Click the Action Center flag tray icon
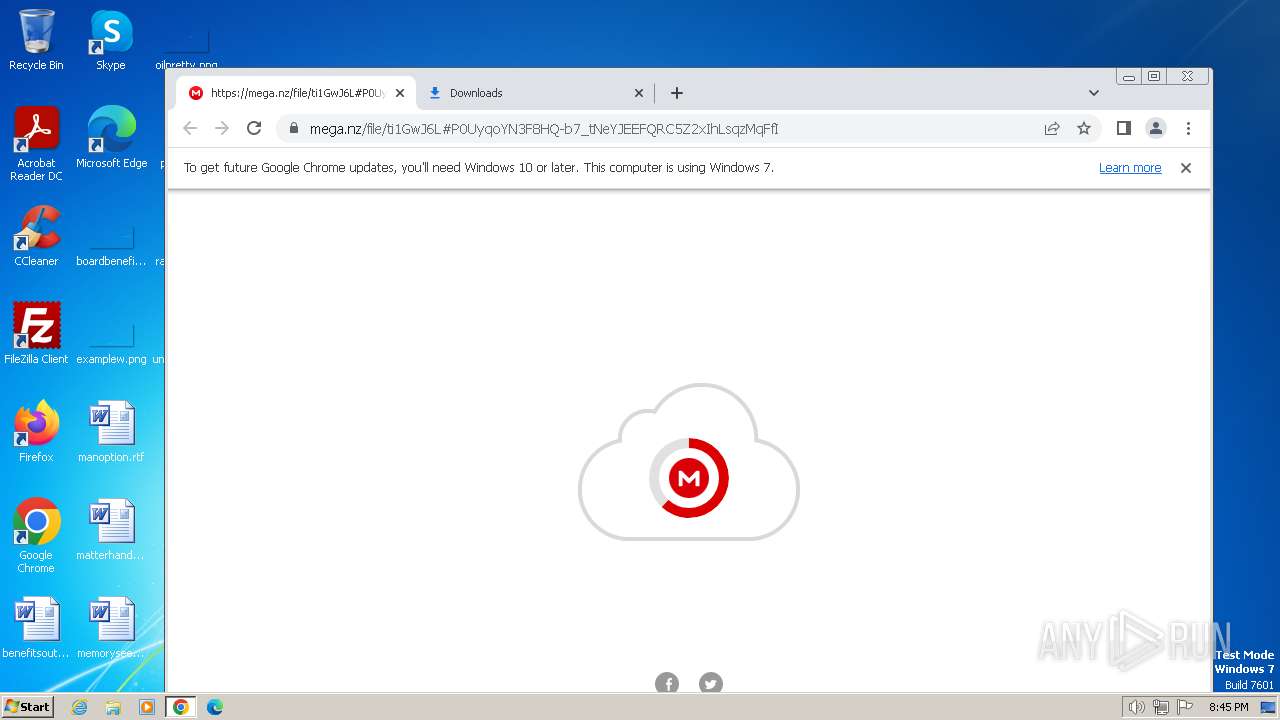The image size is (1280, 720). click(1184, 707)
